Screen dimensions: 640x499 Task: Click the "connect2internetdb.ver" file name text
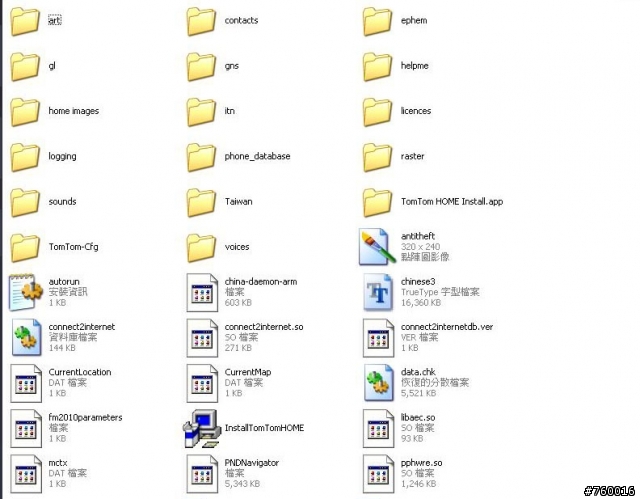[447, 327]
